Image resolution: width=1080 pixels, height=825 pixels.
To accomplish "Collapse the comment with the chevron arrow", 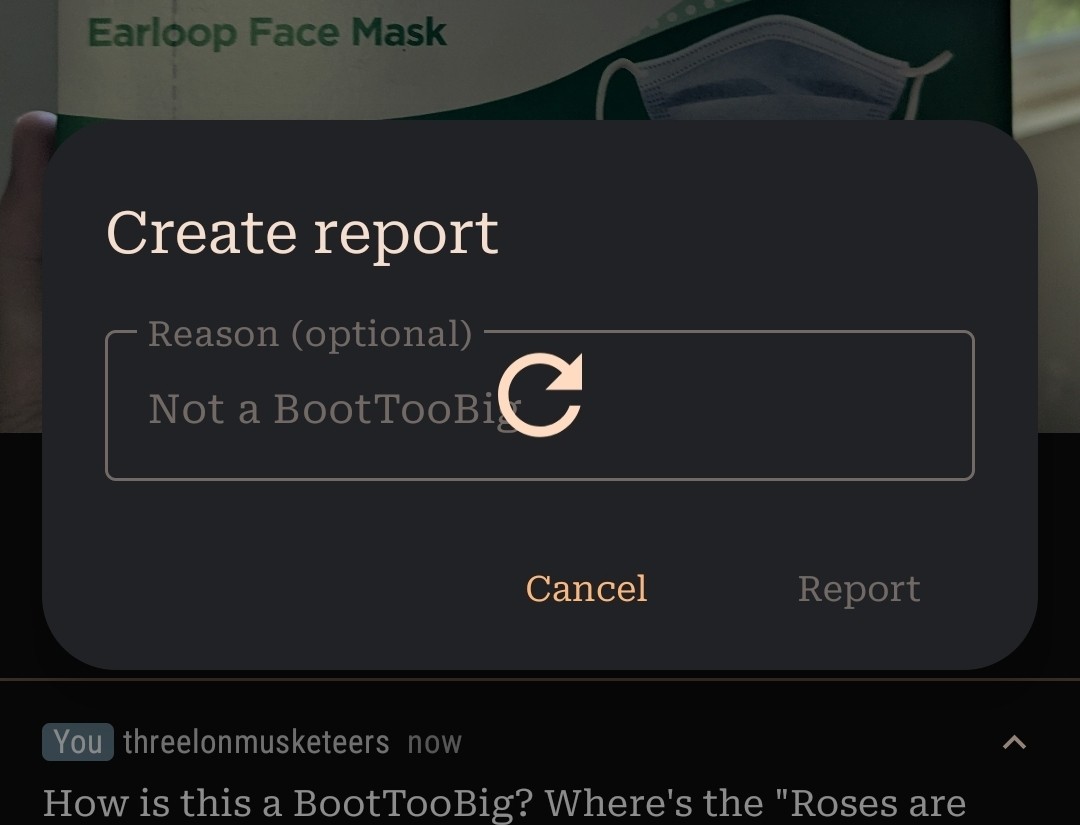I will pyautogui.click(x=1014, y=742).
